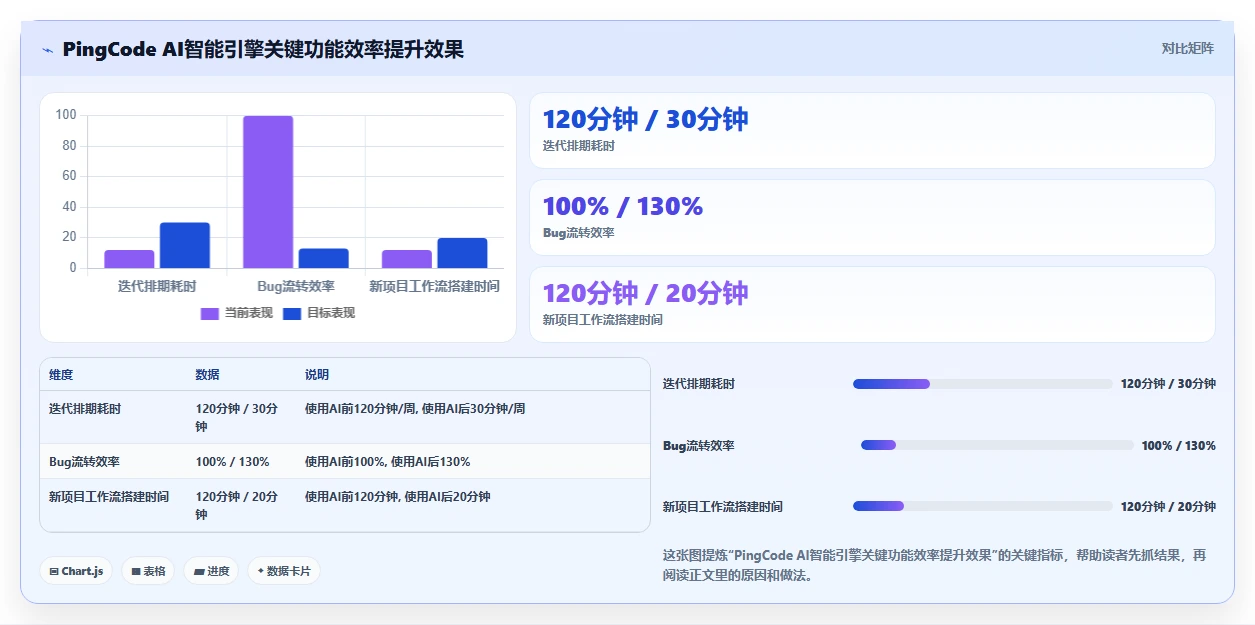Click the lightning icon beside the PingCode title
1255x625 pixels.
point(47,50)
